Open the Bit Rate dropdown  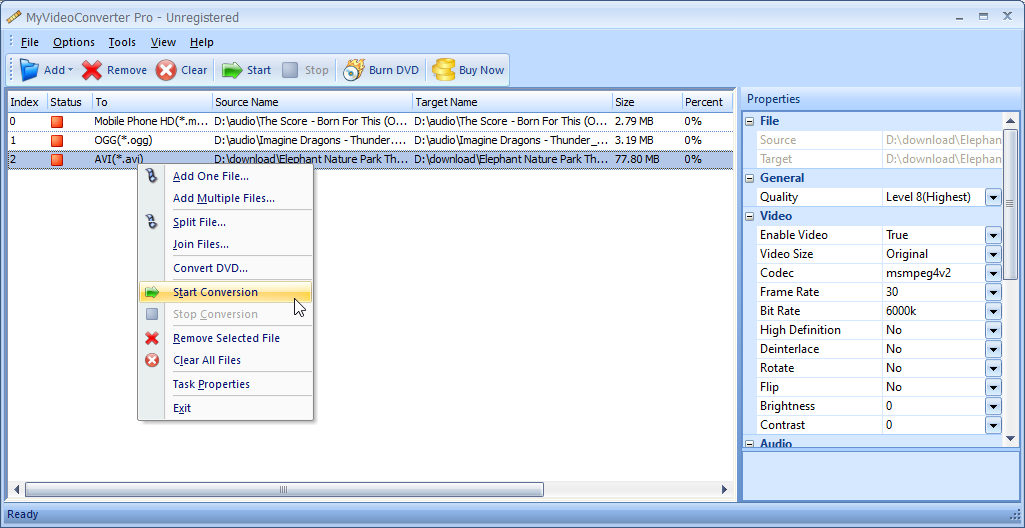pyautogui.click(x=993, y=311)
